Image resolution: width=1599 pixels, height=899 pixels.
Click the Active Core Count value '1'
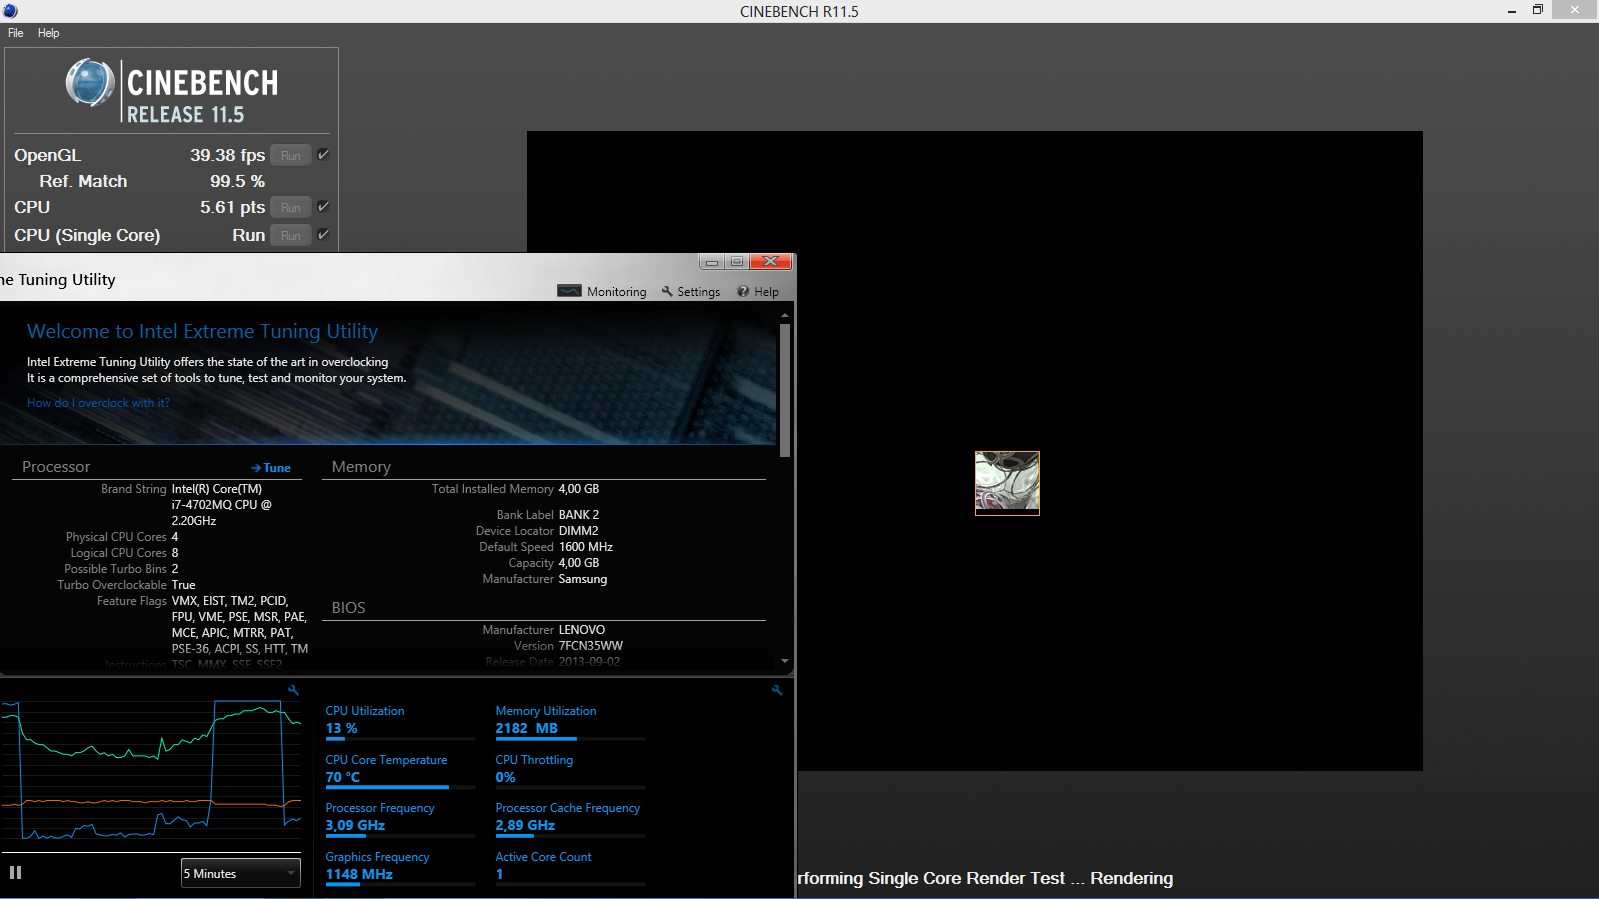pos(500,874)
